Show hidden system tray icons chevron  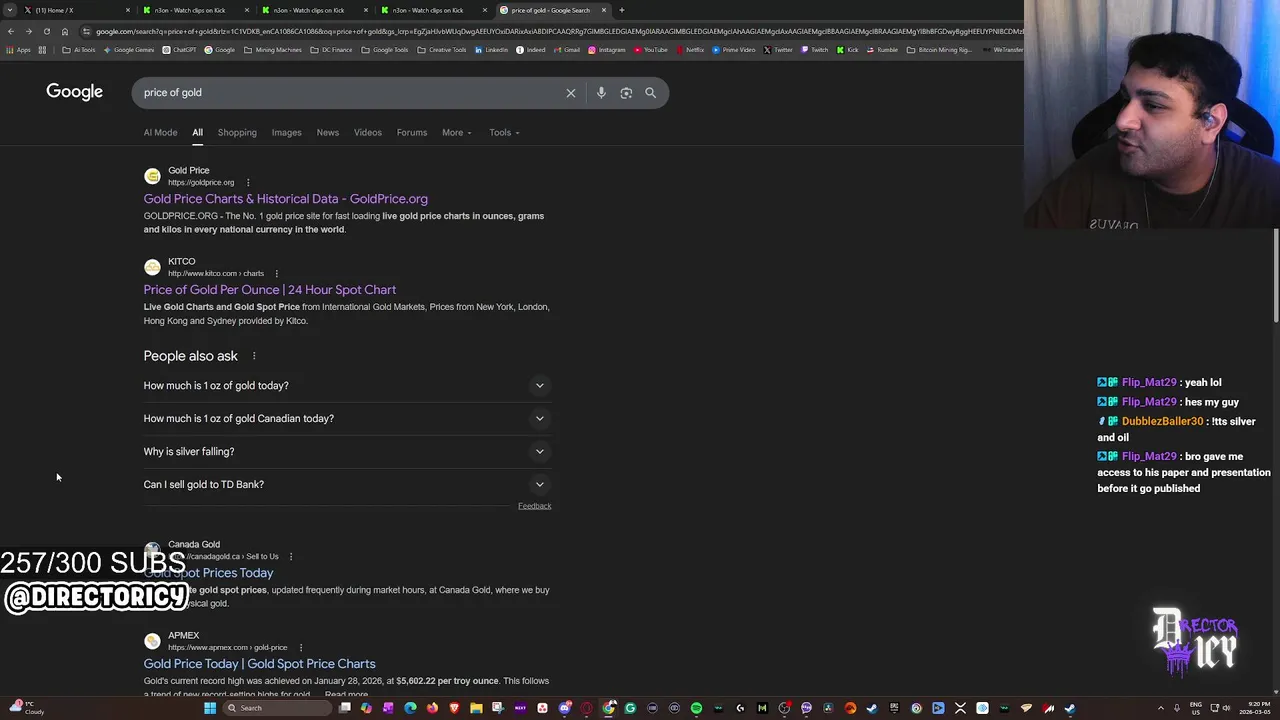[1160, 708]
